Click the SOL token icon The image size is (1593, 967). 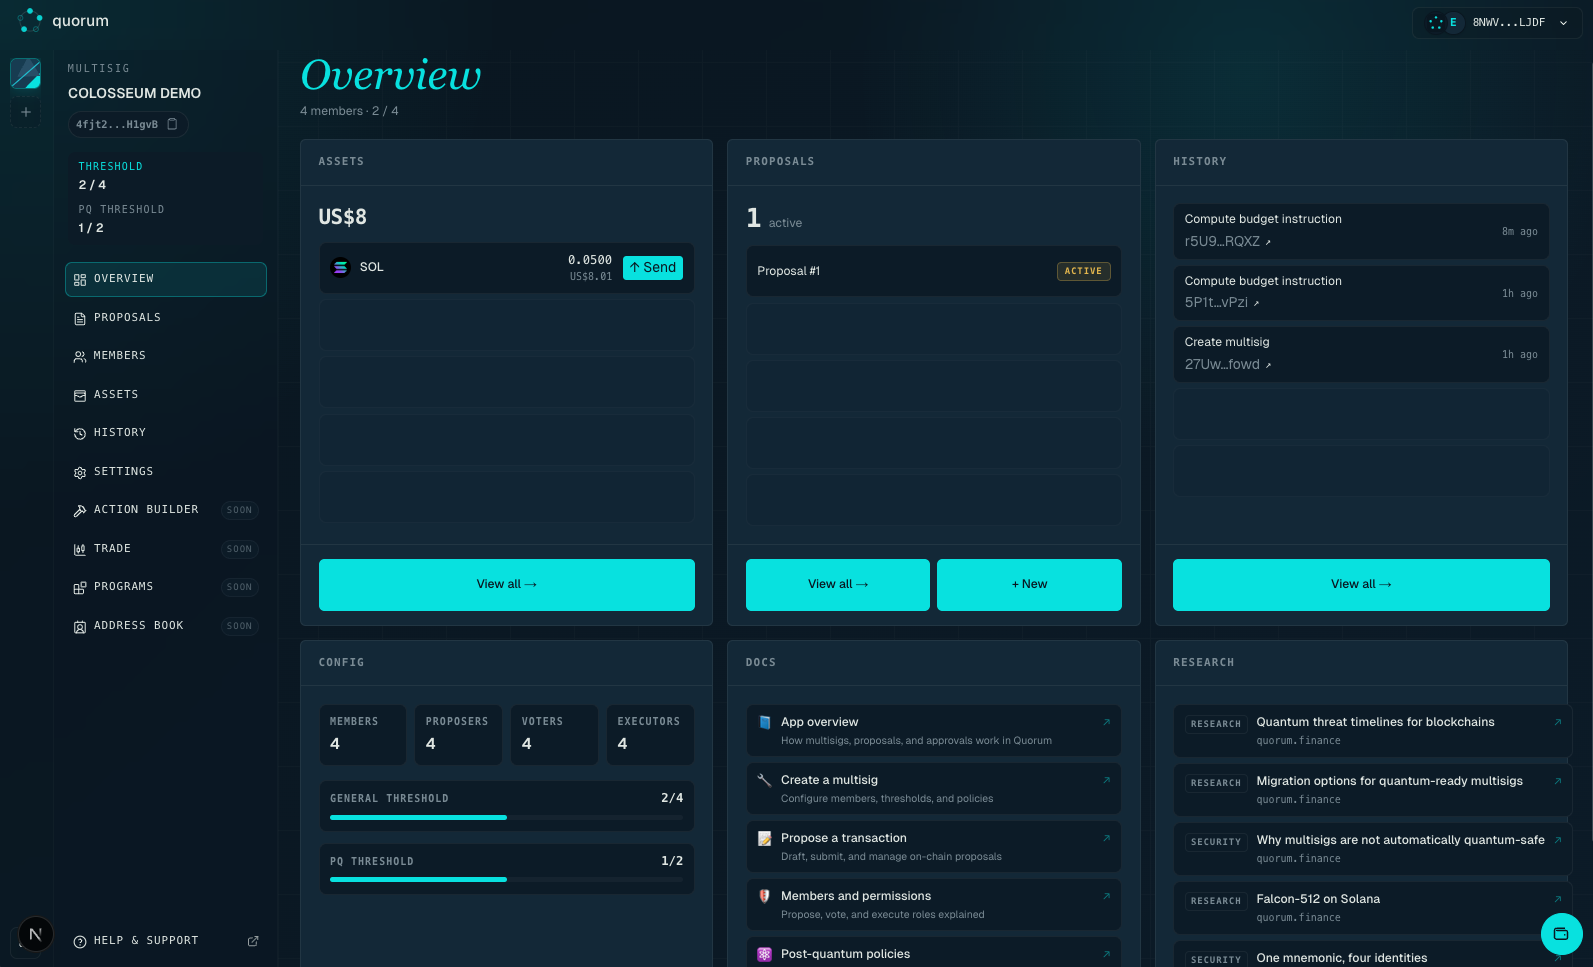pos(340,268)
